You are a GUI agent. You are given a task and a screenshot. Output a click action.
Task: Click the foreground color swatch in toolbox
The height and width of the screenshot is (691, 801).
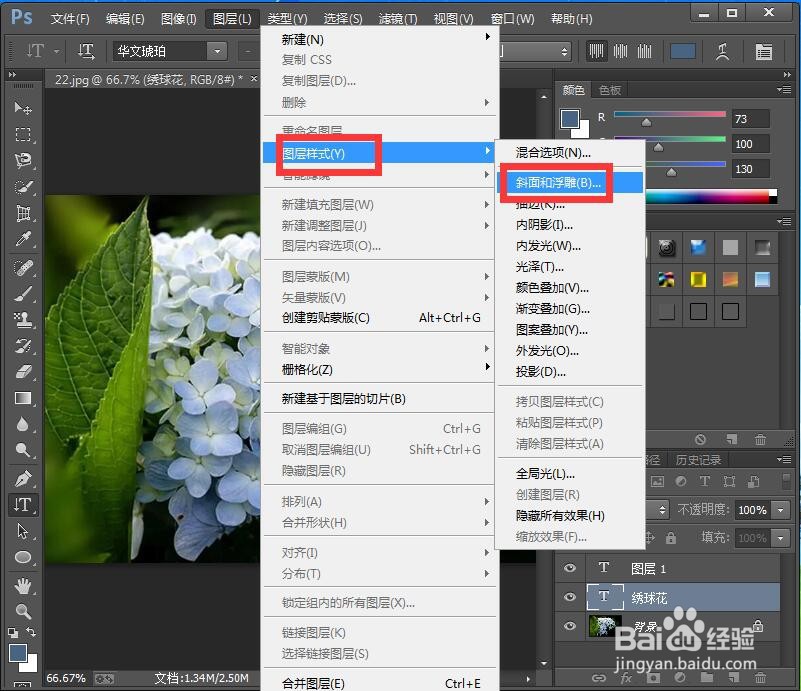click(x=18, y=653)
